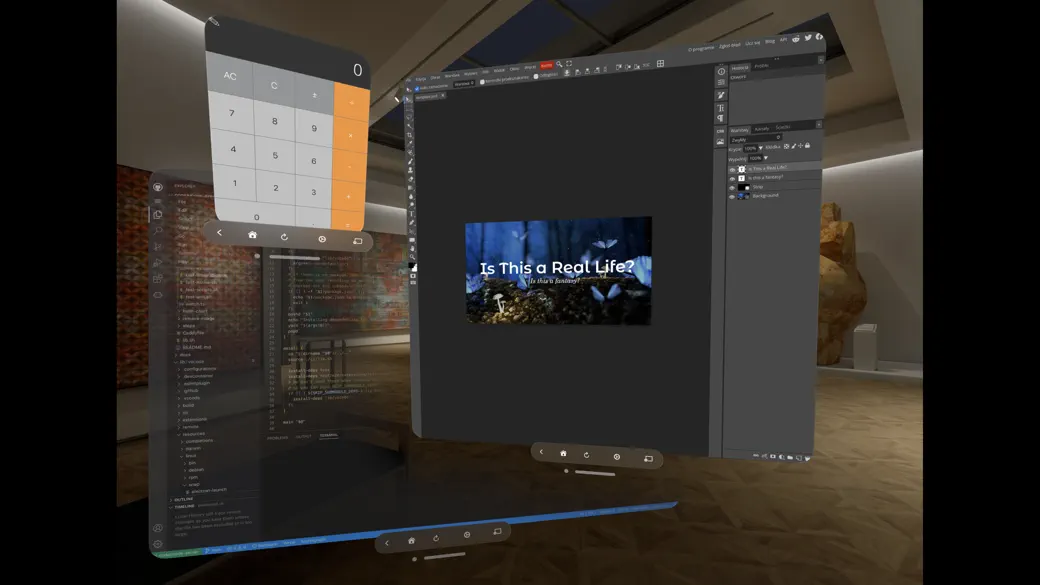Hide the 'Is this a fantasy?' layer
The image size is (1040, 585).
click(x=732, y=179)
